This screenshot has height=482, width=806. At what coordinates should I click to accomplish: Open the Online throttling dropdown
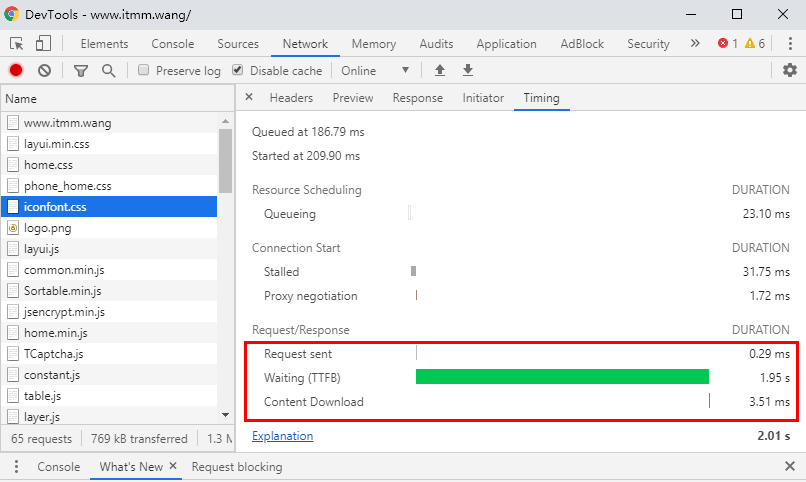click(x=375, y=70)
